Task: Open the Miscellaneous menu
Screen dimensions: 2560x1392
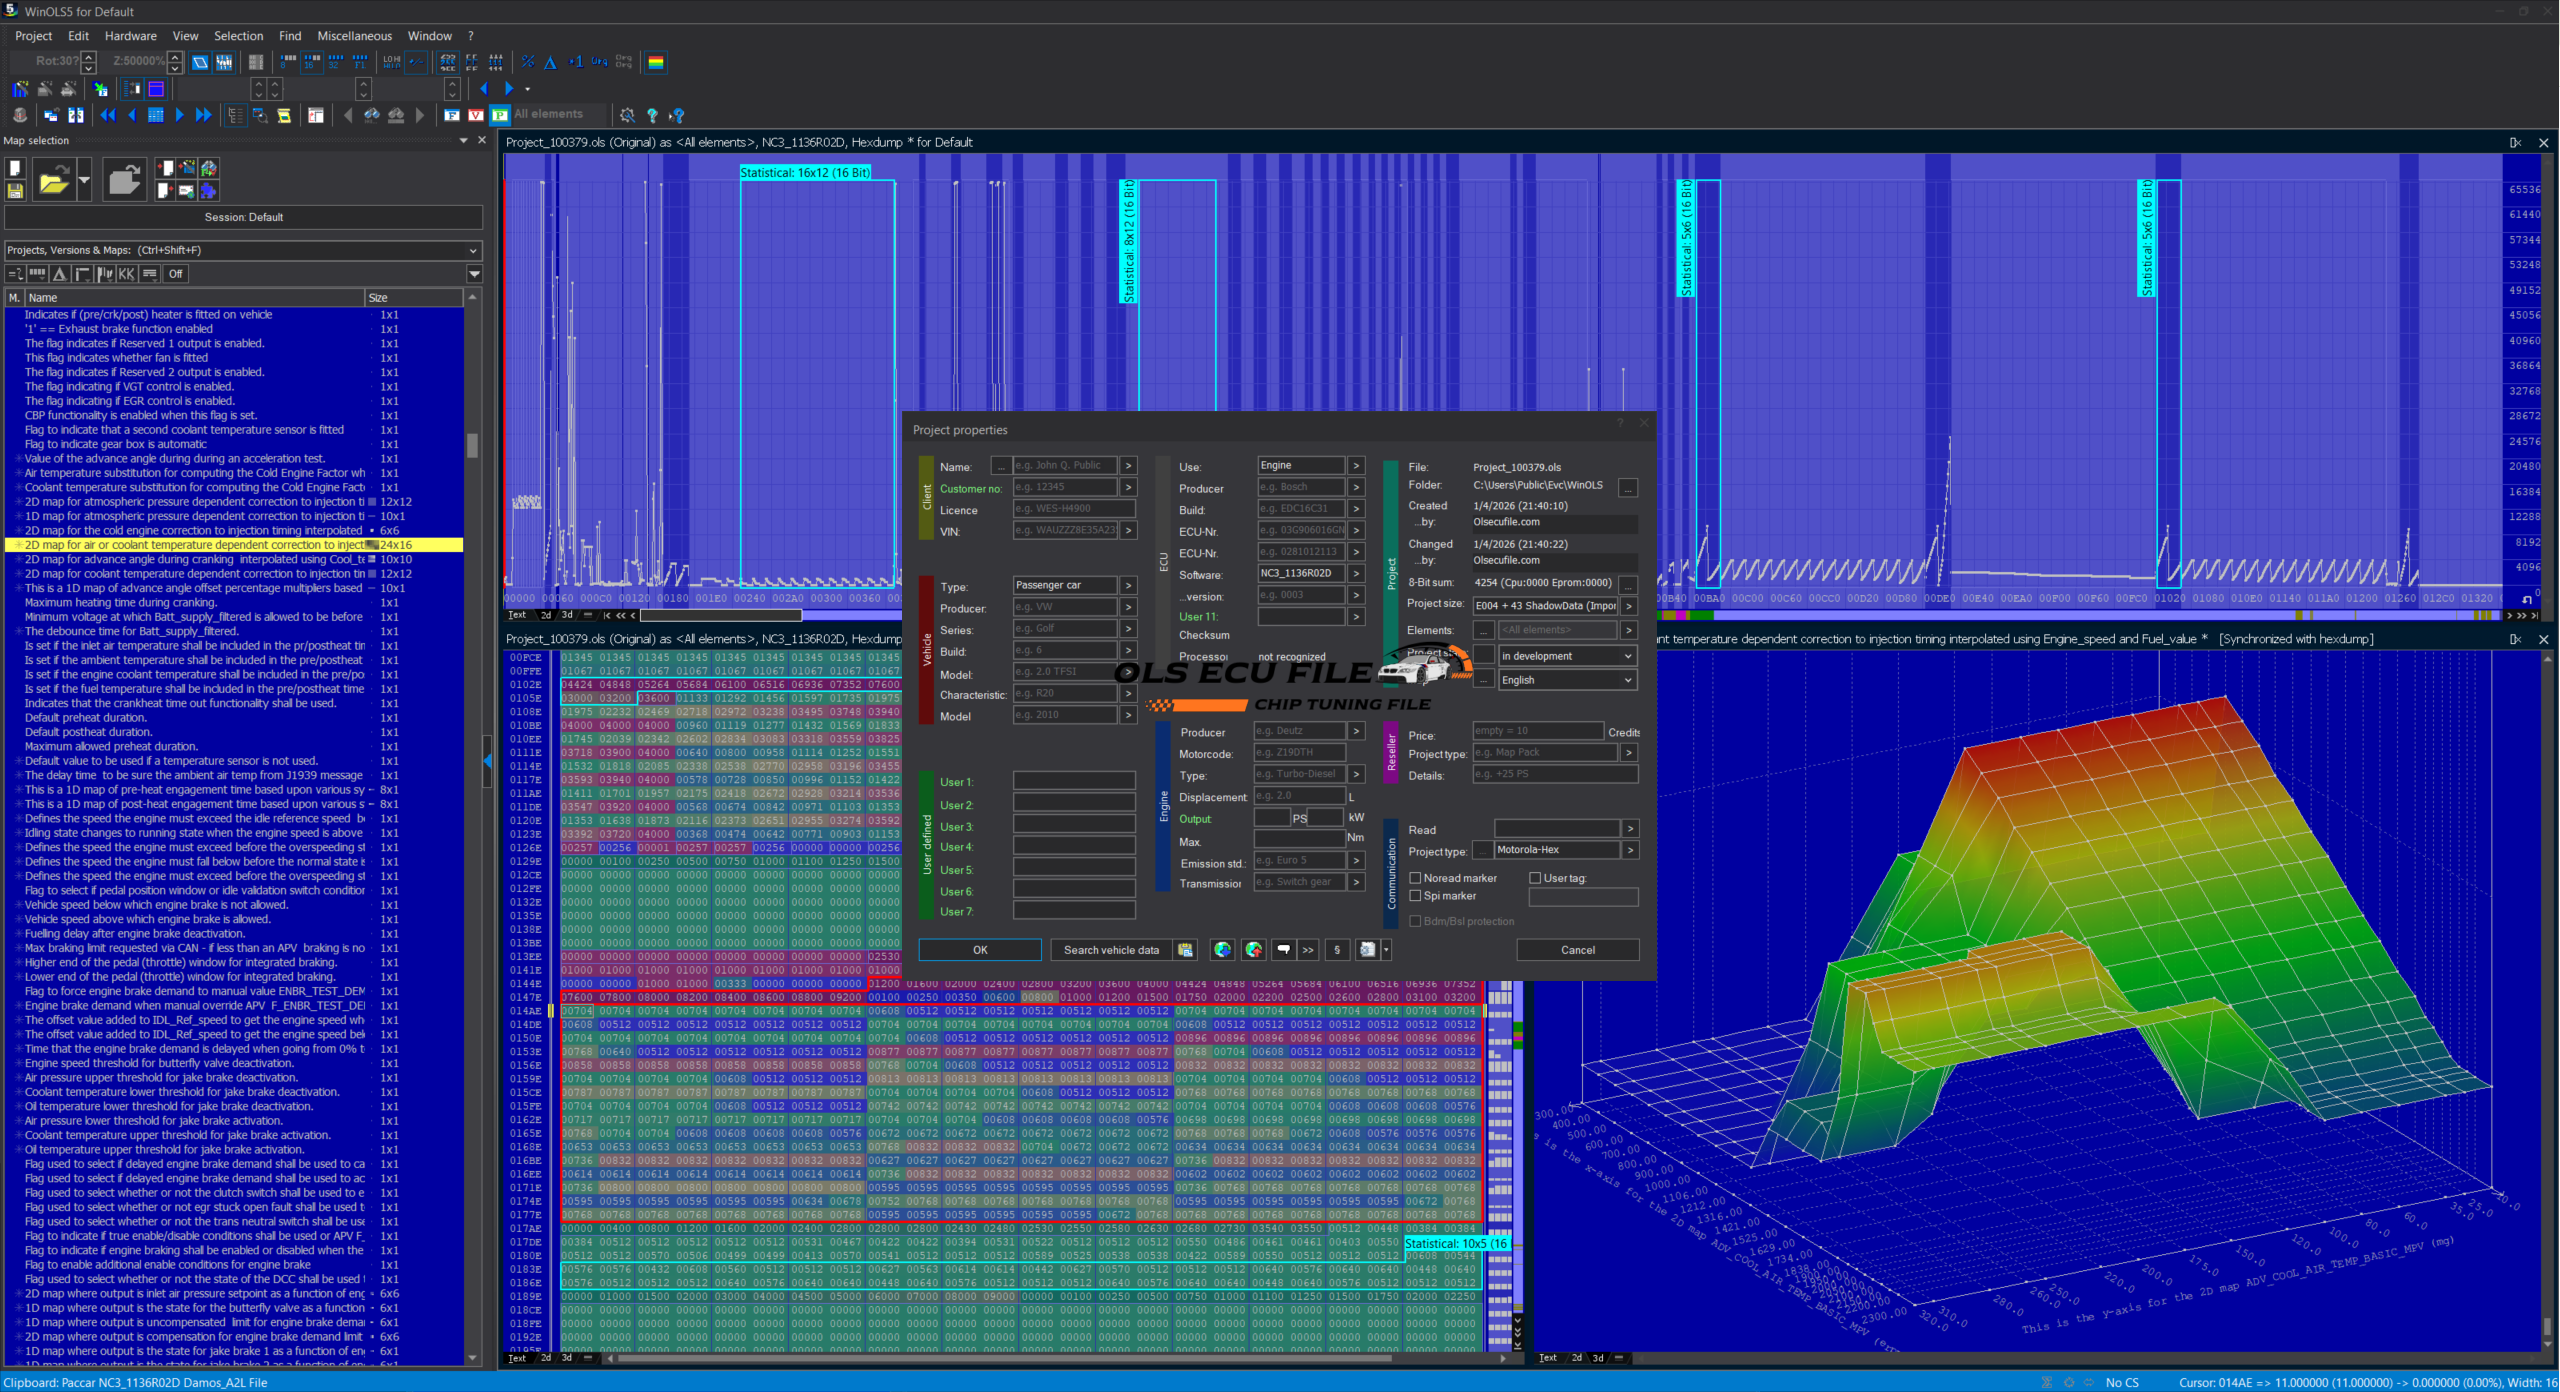Action: coord(354,36)
